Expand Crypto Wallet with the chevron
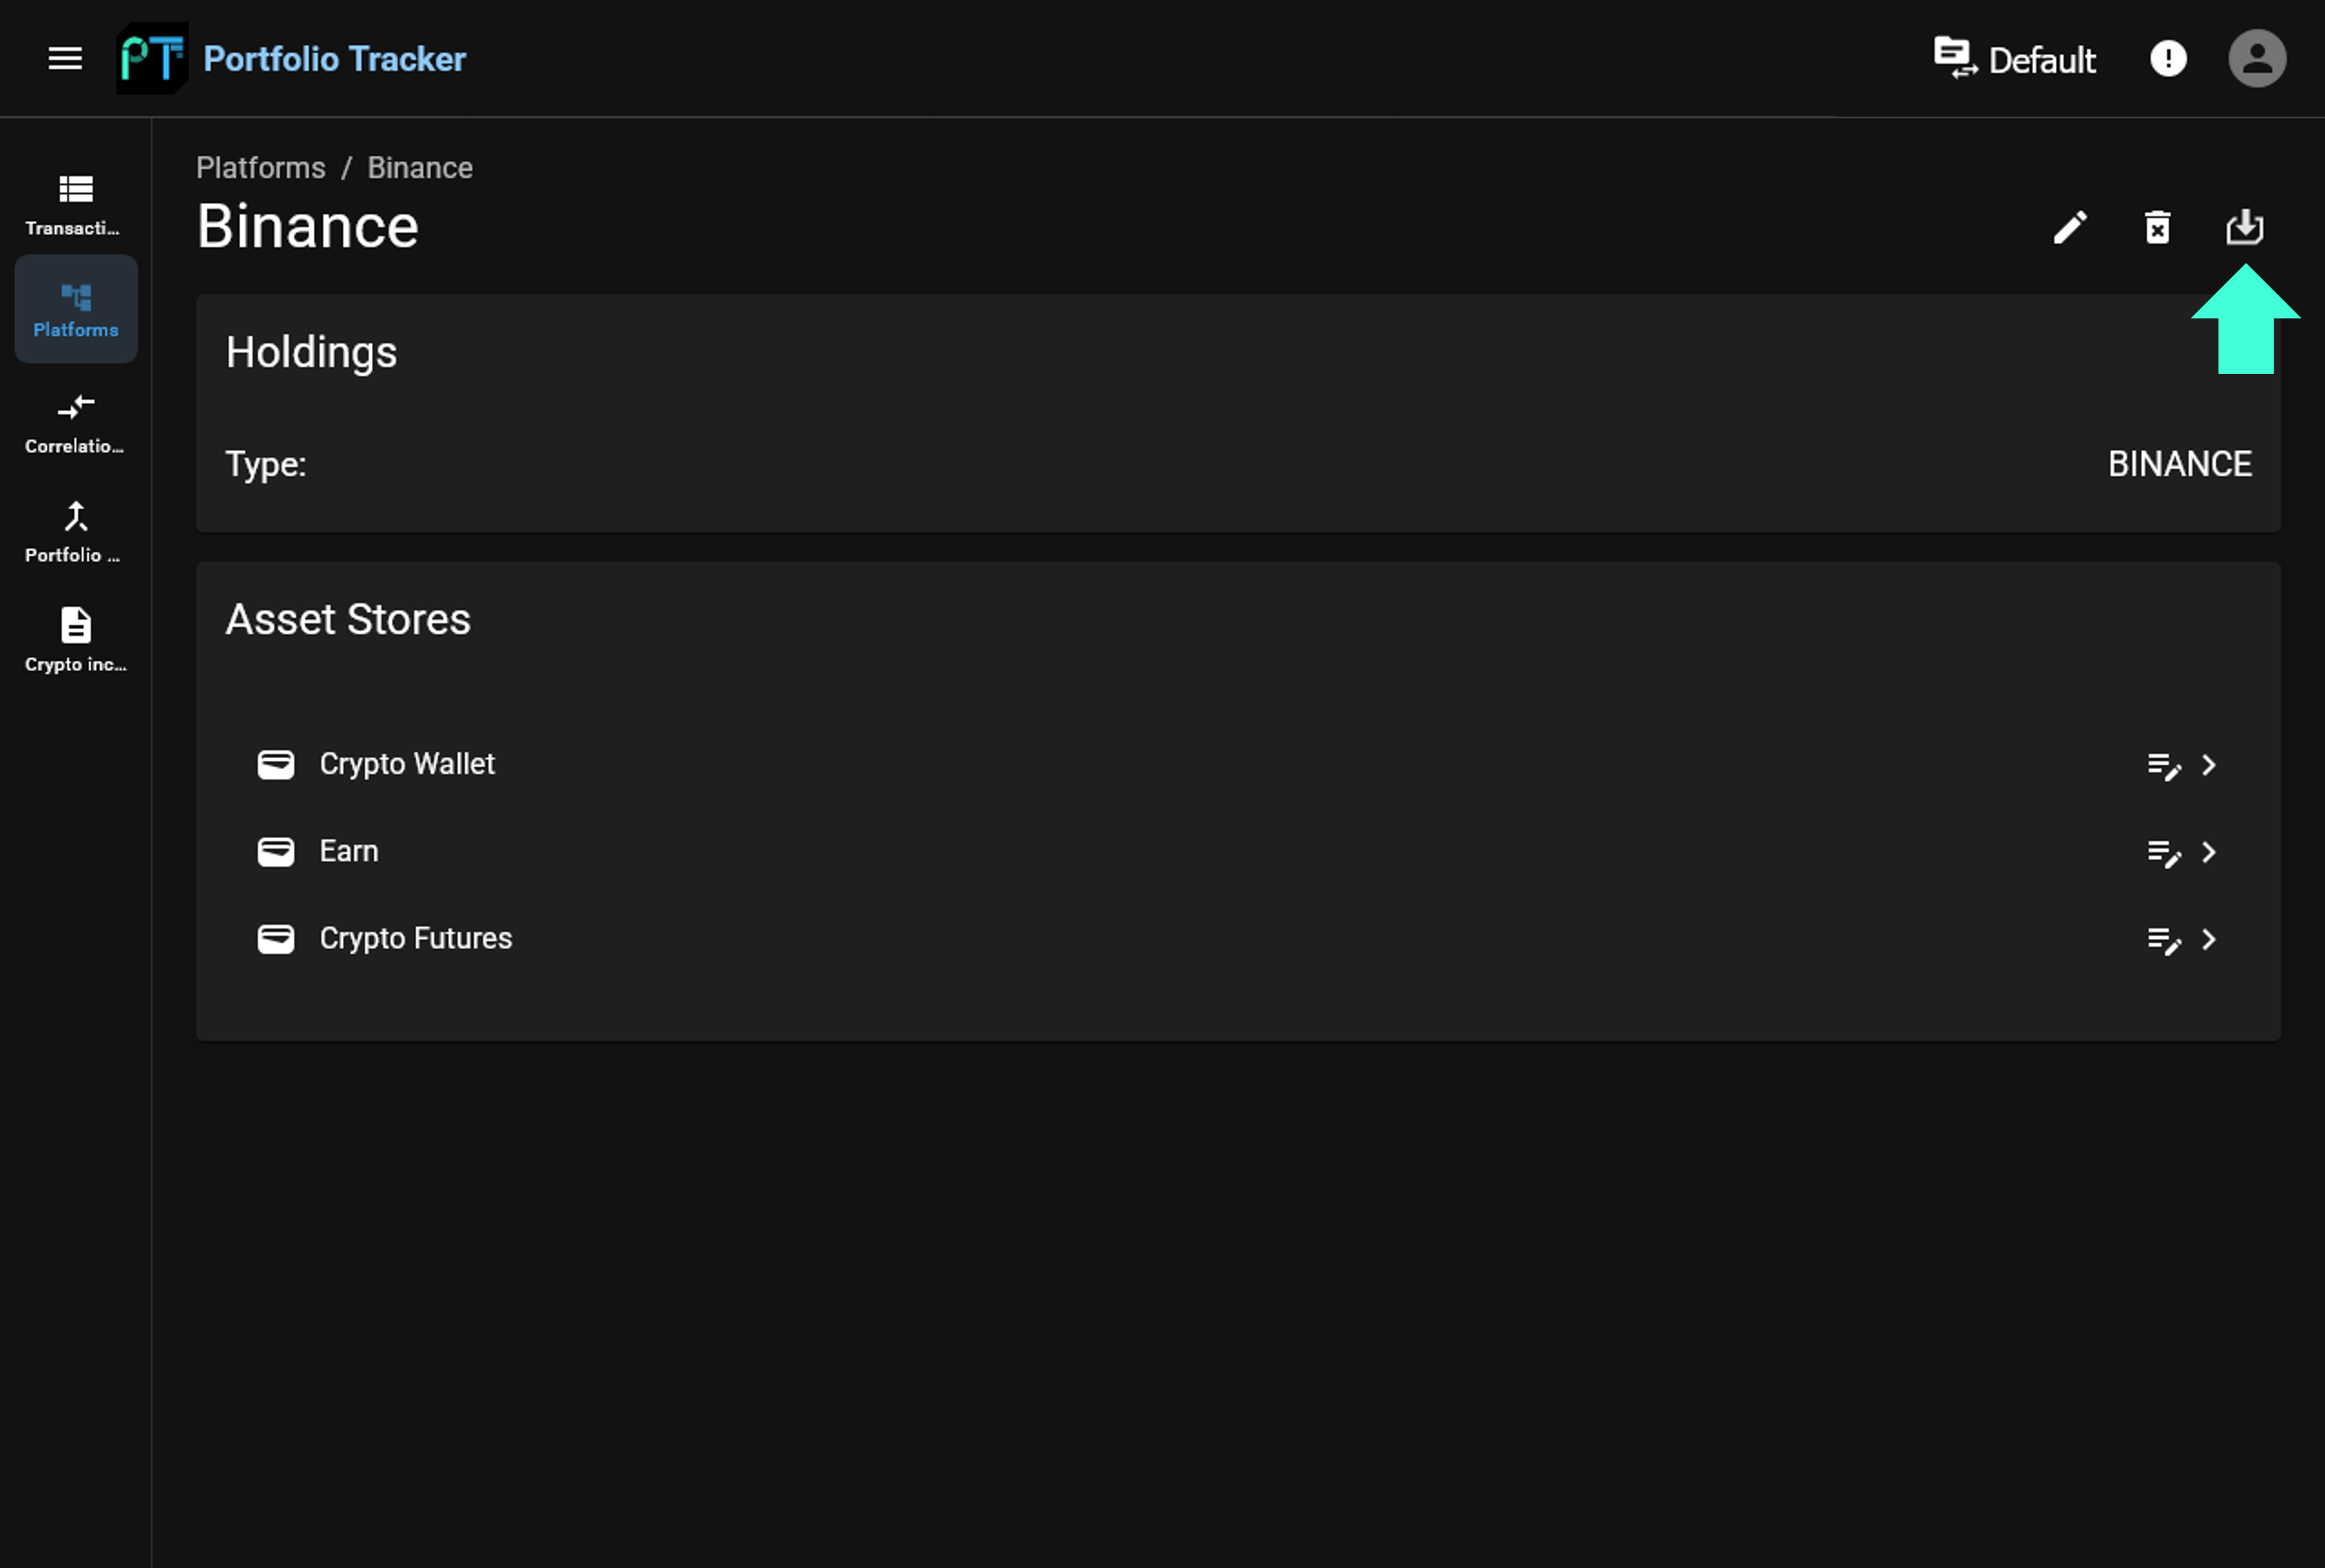2325x1568 pixels. [2209, 766]
